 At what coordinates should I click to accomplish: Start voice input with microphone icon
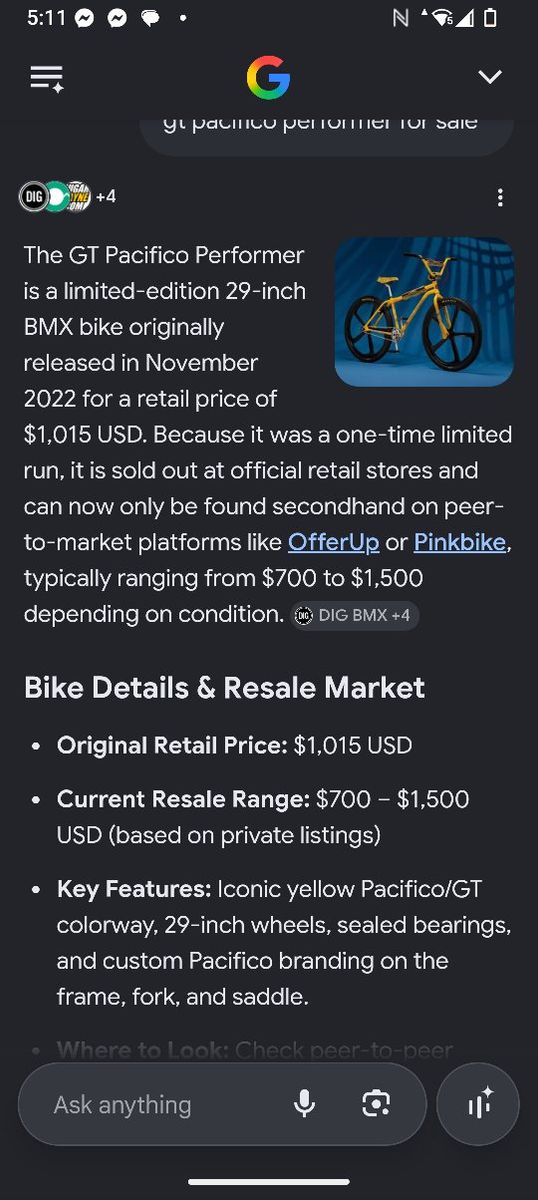coord(305,1104)
